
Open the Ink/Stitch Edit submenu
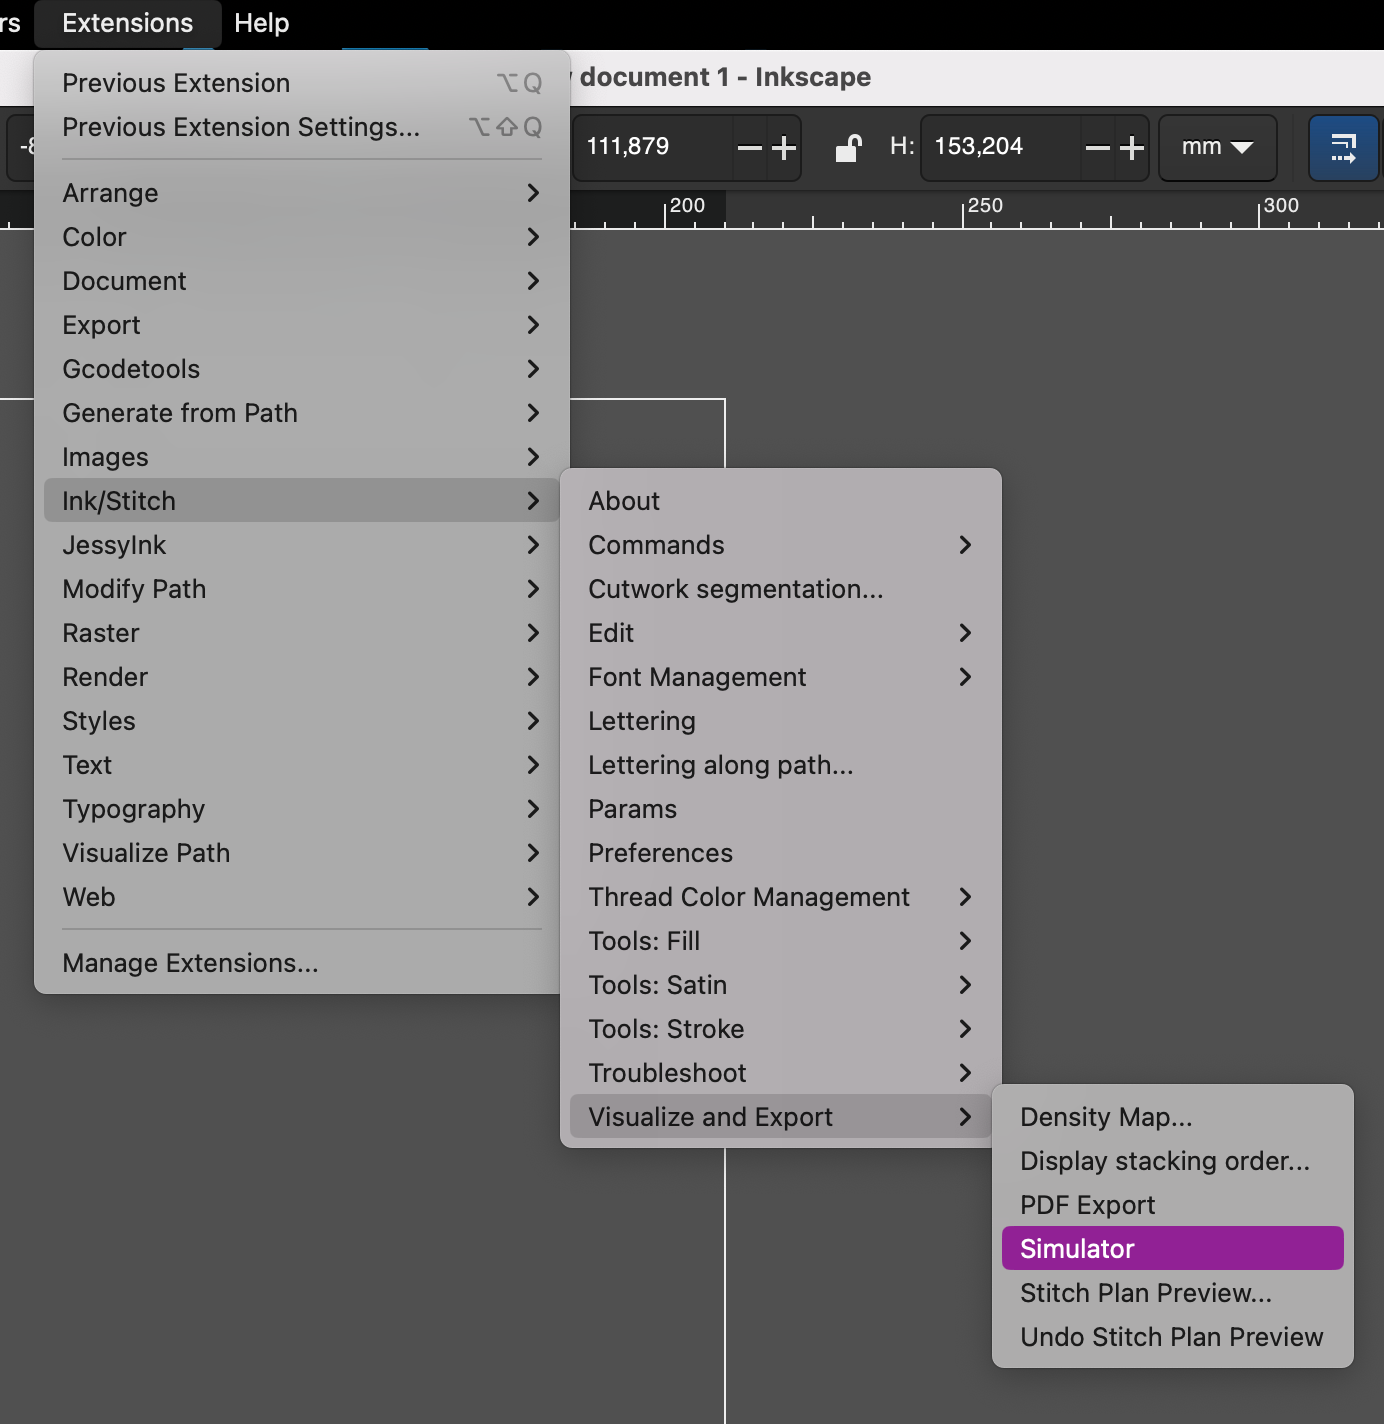(x=781, y=633)
